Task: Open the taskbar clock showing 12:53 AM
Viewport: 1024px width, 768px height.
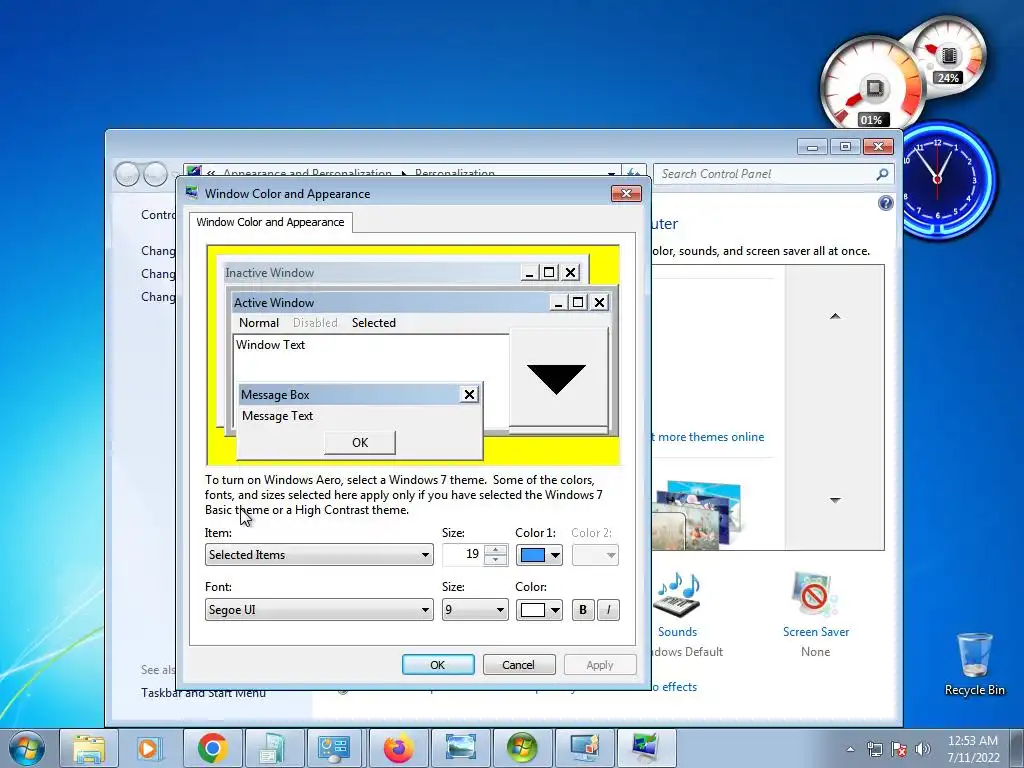Action: 973,749
